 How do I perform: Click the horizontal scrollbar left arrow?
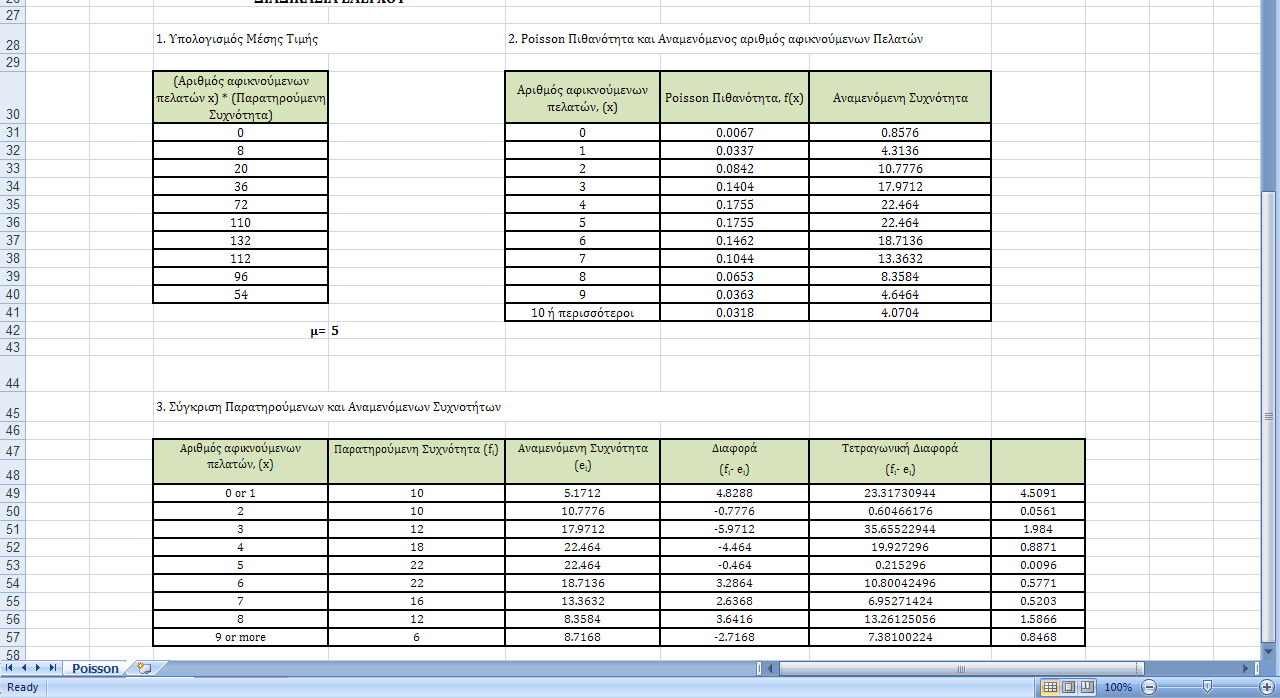[x=770, y=668]
